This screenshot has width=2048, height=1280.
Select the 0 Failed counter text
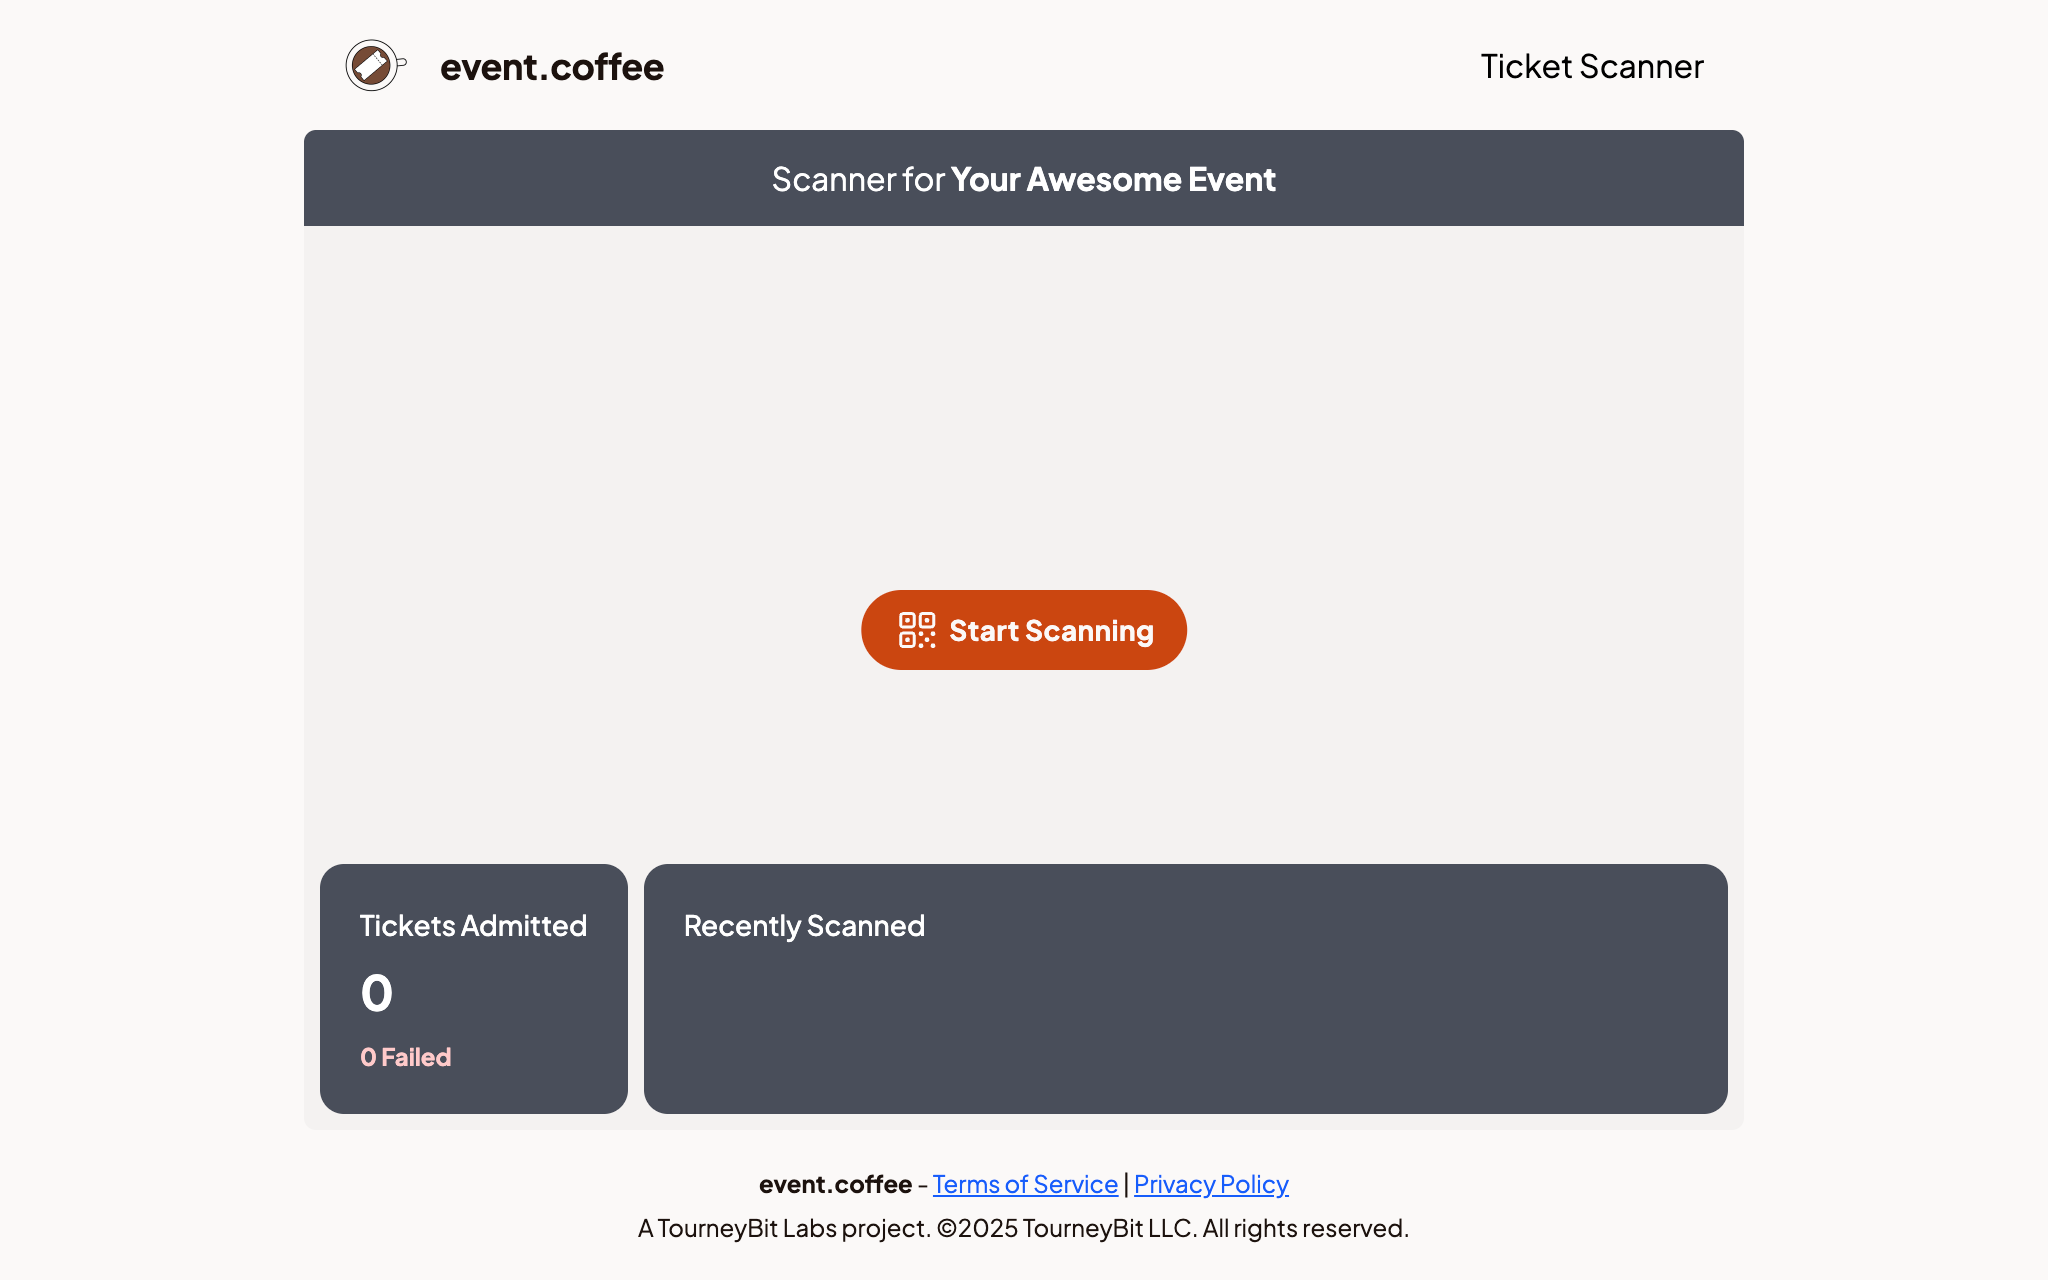(406, 1057)
